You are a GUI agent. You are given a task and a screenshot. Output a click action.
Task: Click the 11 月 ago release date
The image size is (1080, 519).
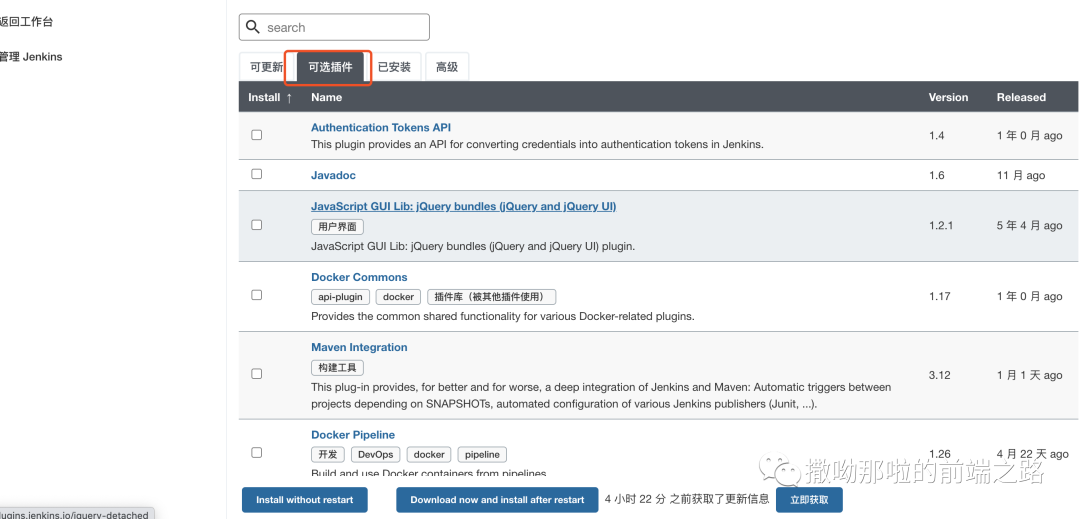(x=1021, y=176)
